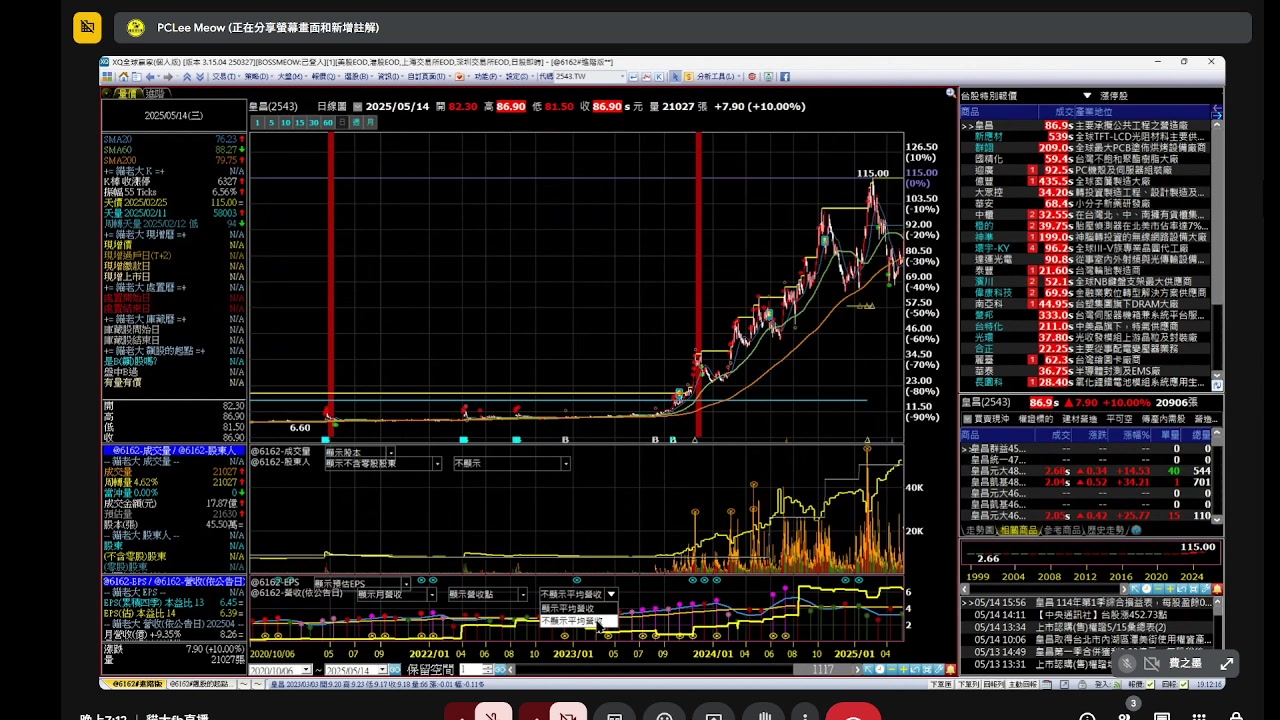Image resolution: width=1280 pixels, height=720 pixels.
Task: Open the 報價 menu
Action: point(325,76)
